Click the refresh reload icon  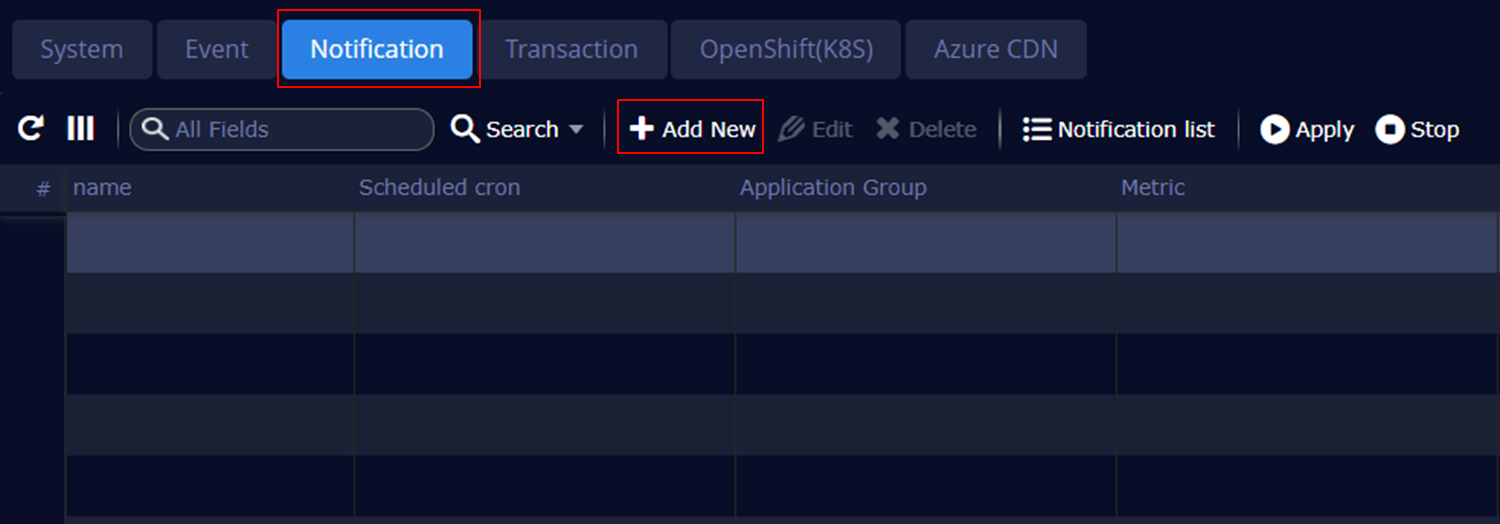[x=31, y=129]
